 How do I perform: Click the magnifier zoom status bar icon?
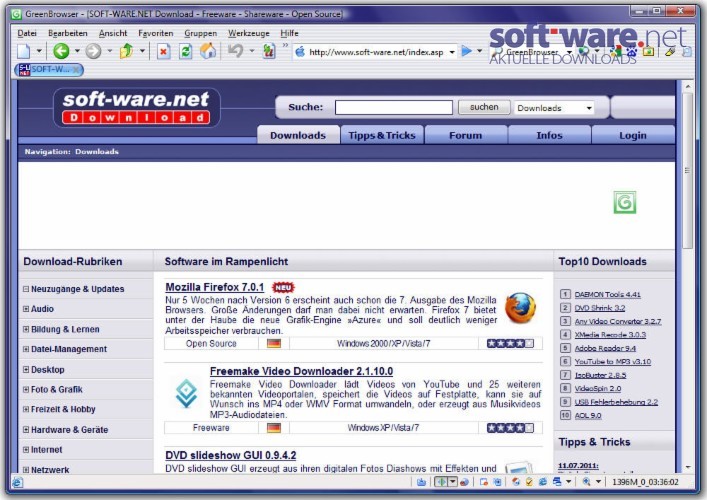(x=586, y=482)
